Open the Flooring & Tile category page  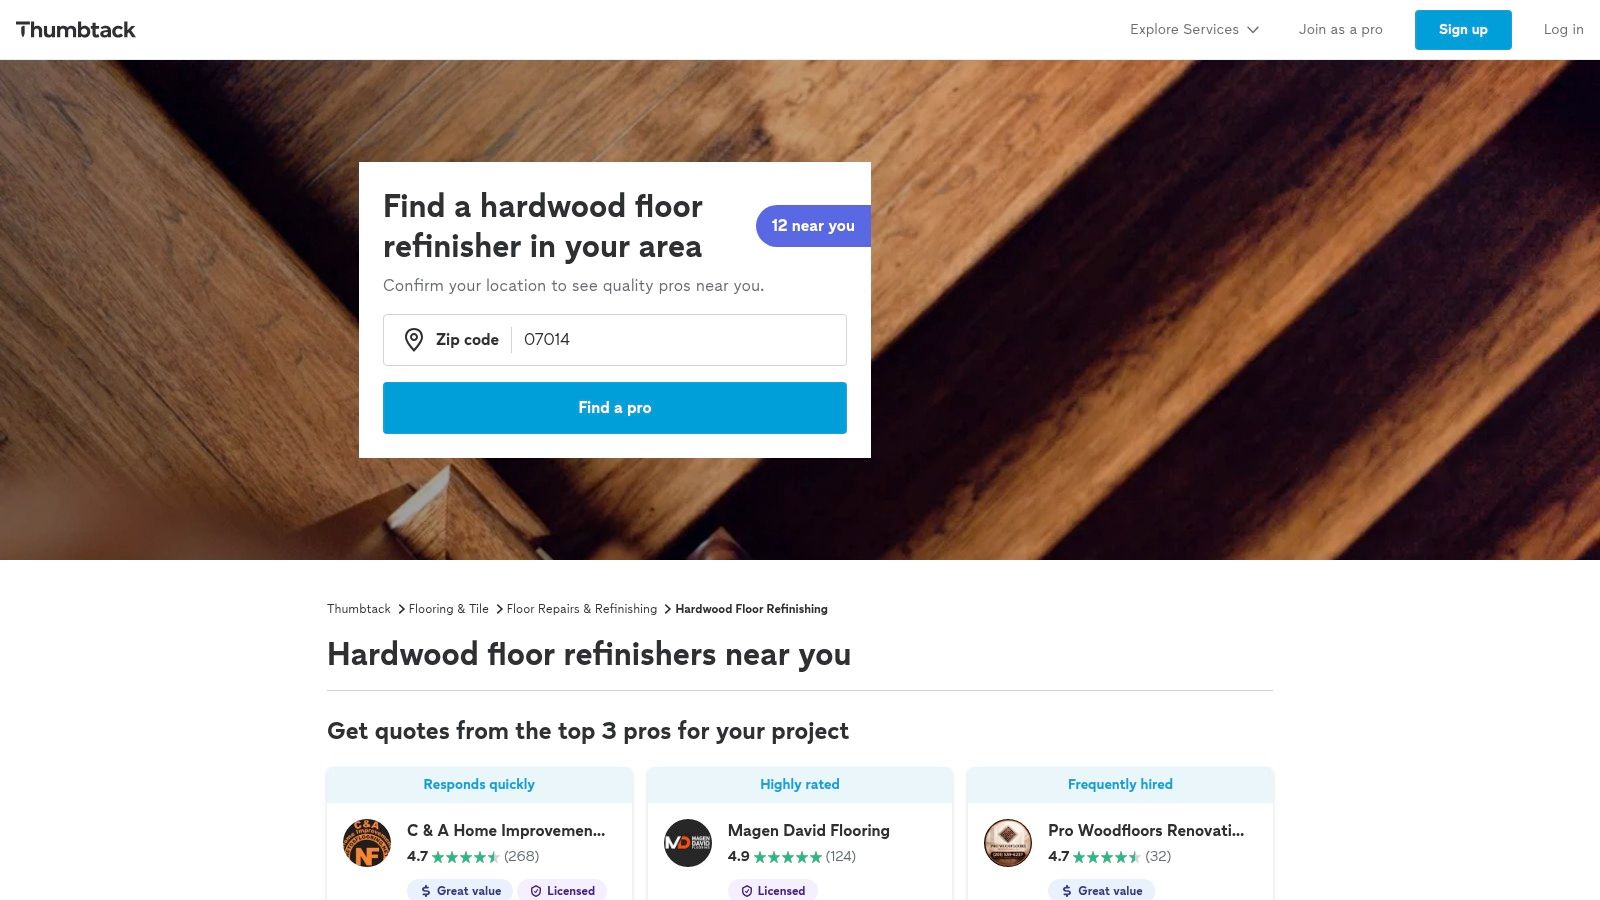coord(448,609)
